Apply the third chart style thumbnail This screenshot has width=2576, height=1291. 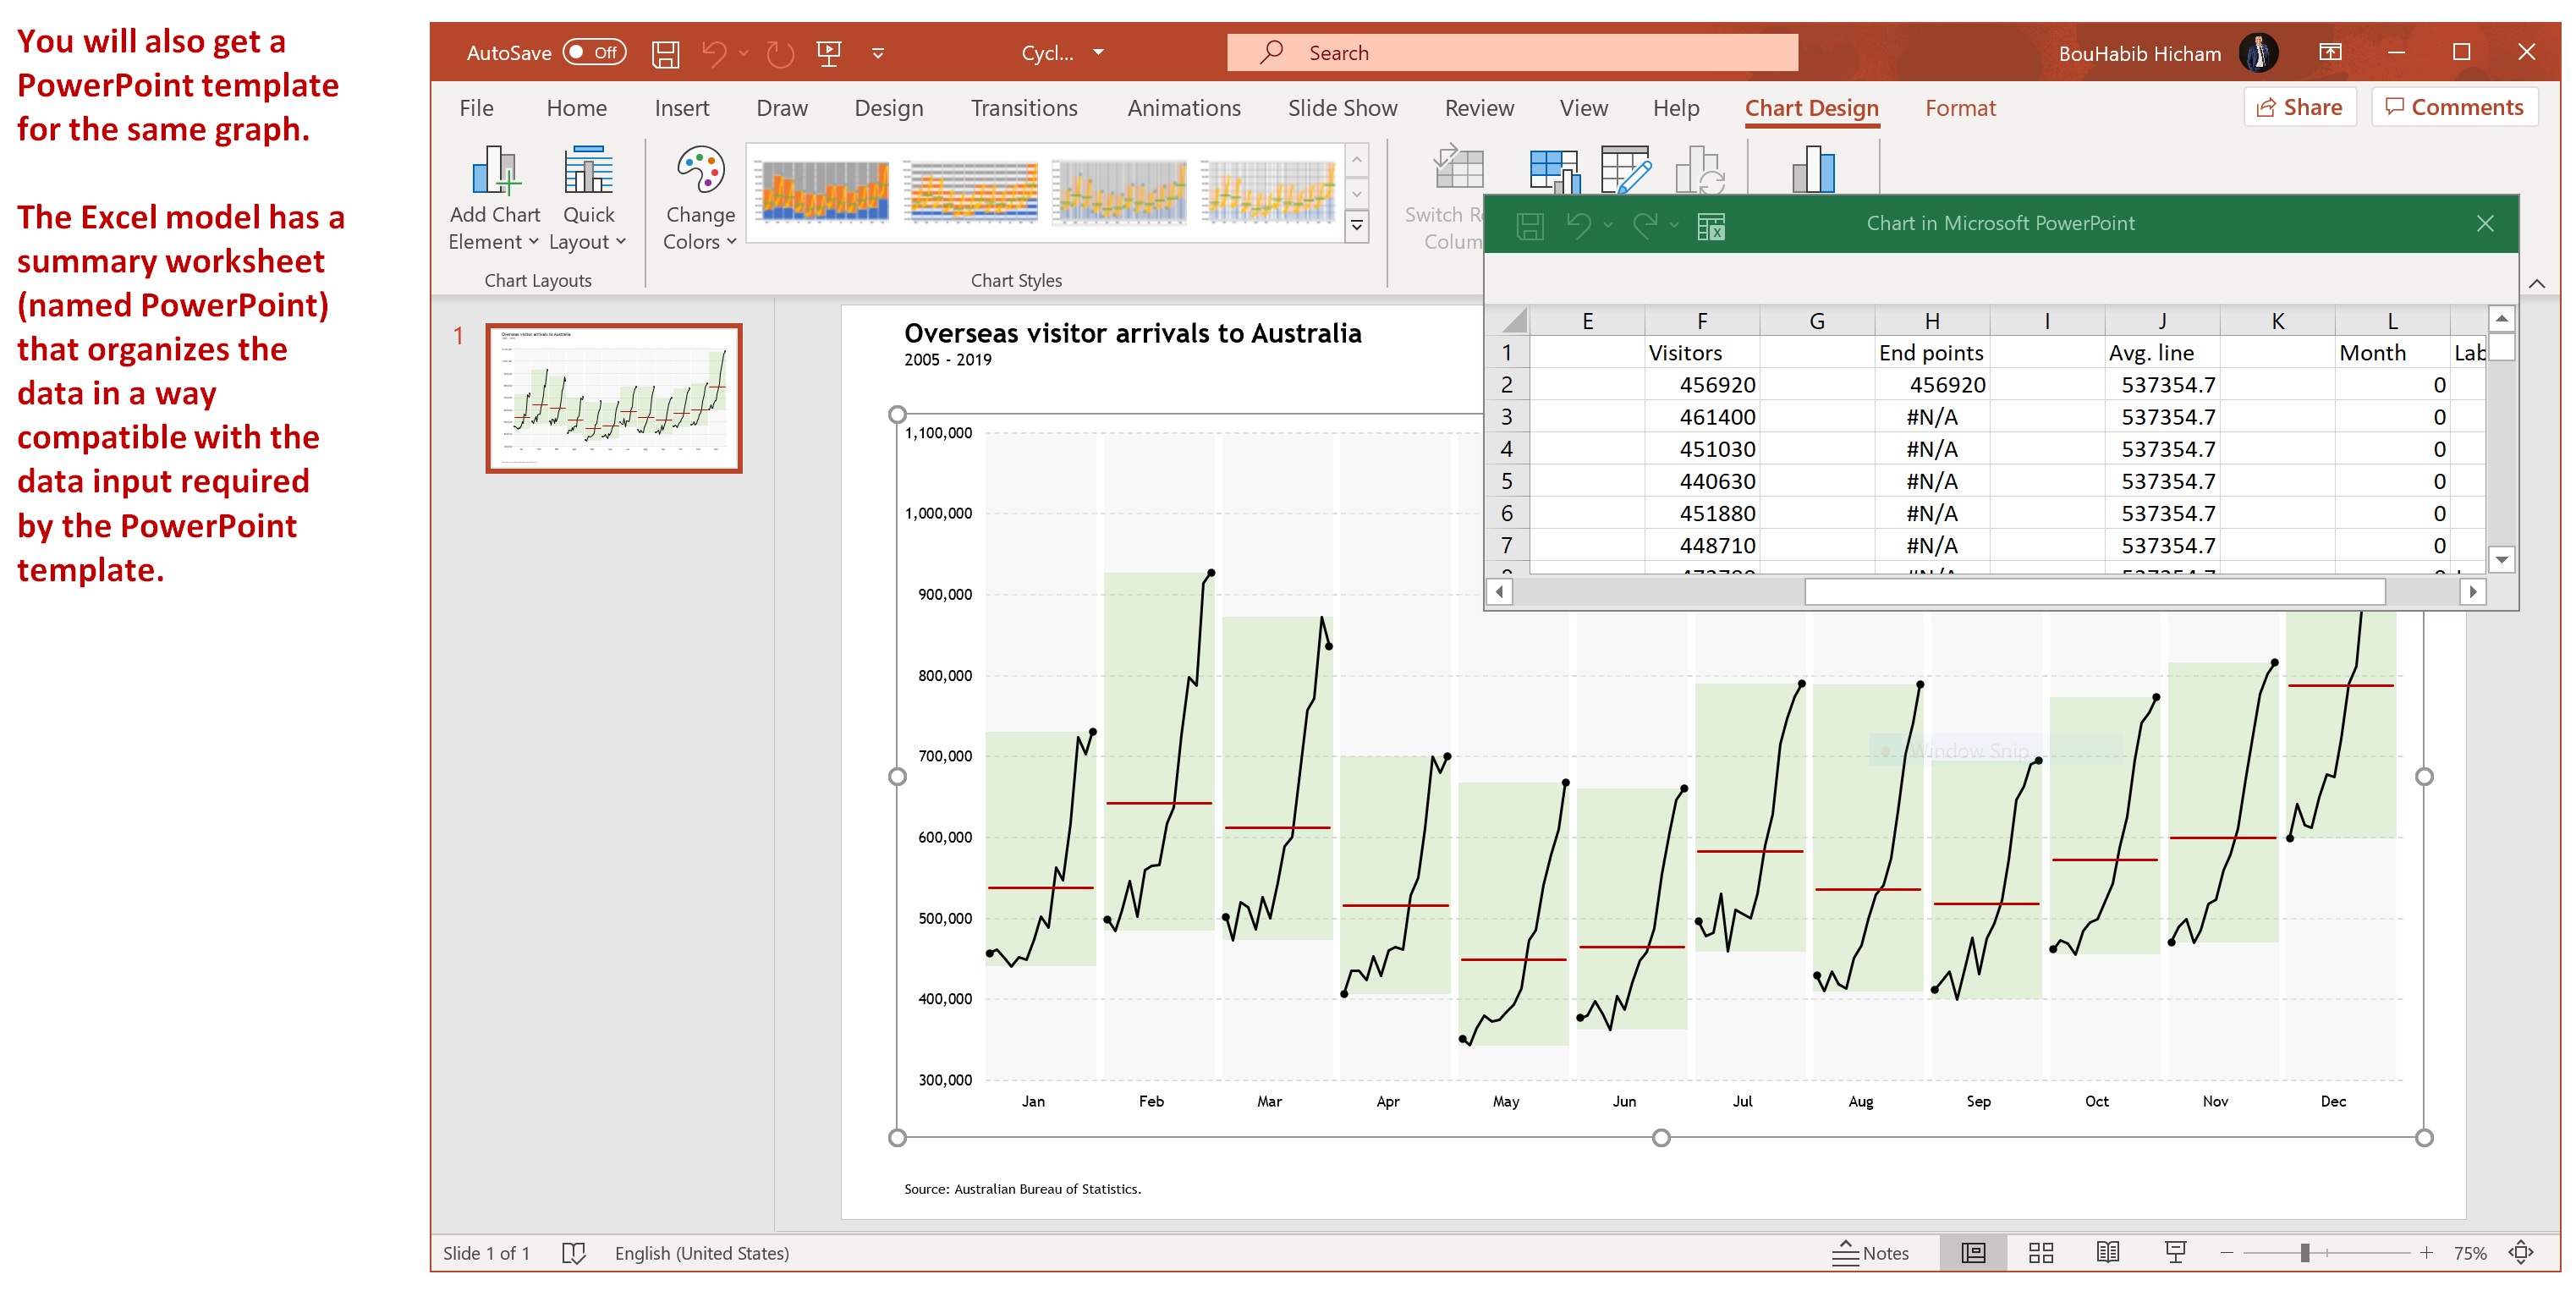click(1120, 191)
